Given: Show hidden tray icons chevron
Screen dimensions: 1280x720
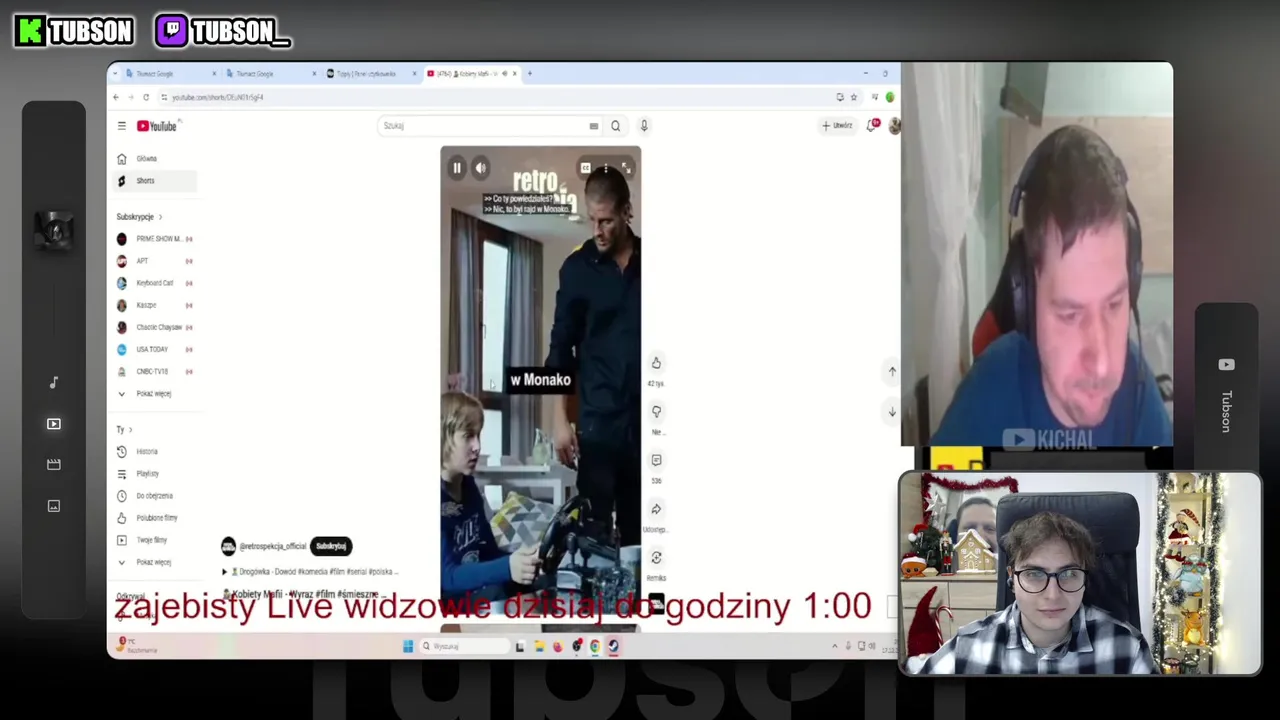Looking at the screenshot, I should point(835,647).
